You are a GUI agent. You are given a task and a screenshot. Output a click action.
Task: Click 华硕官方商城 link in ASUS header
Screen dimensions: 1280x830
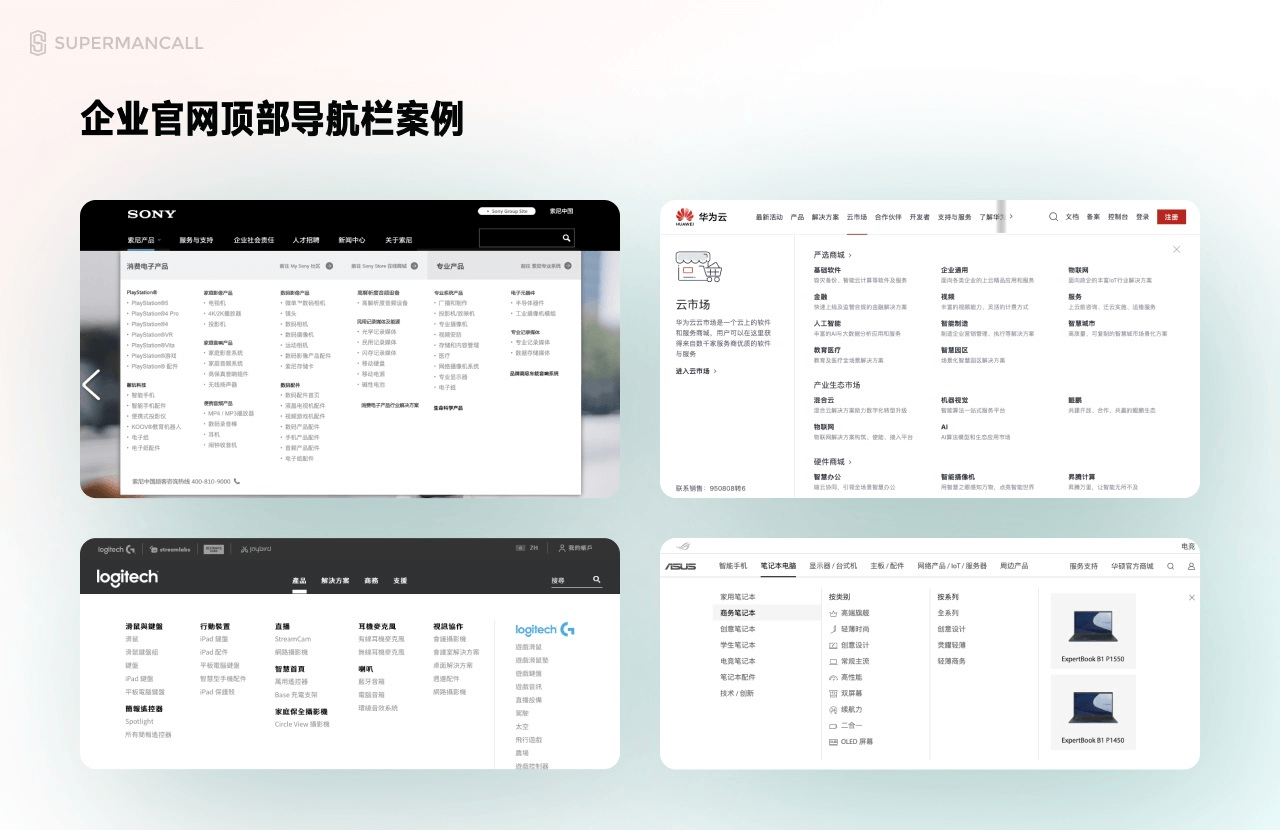[x=1131, y=566]
